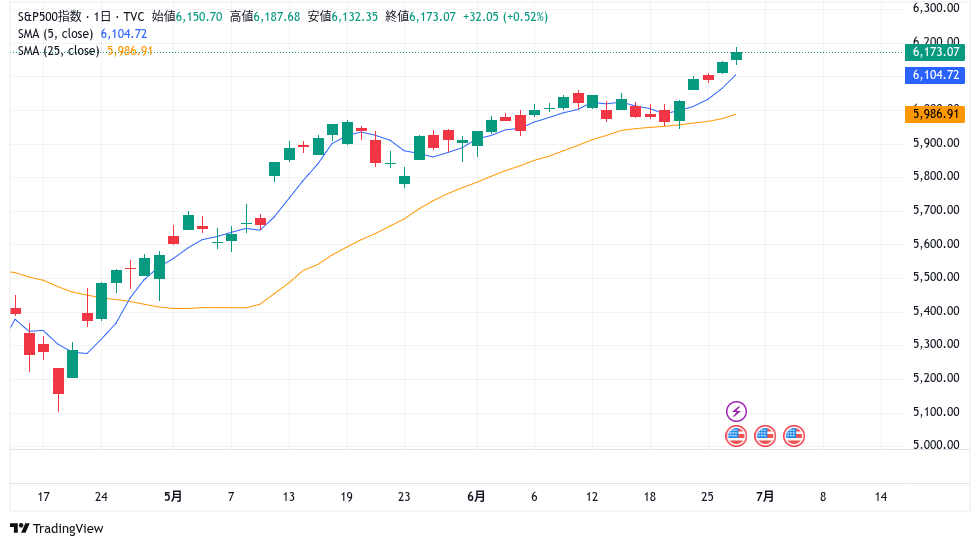Click the 5,300.00 price axis label

936,344
